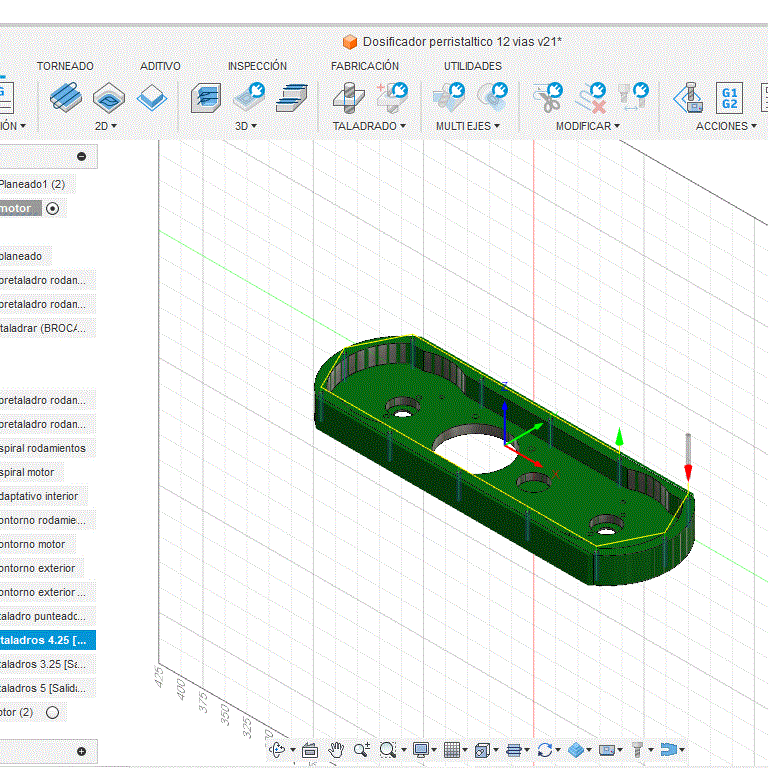Select the 'Planeado1 (2)' setup

(32, 184)
